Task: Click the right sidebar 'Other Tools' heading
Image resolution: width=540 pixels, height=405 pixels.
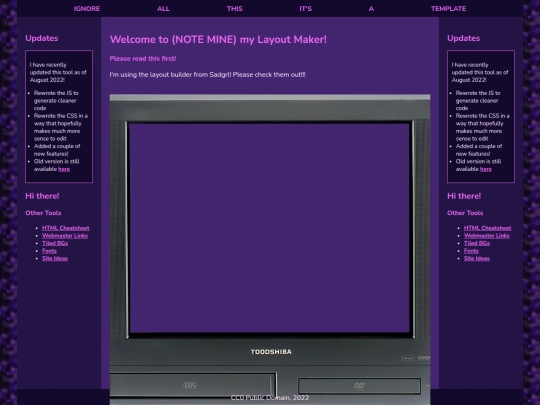Action: pyautogui.click(x=465, y=213)
